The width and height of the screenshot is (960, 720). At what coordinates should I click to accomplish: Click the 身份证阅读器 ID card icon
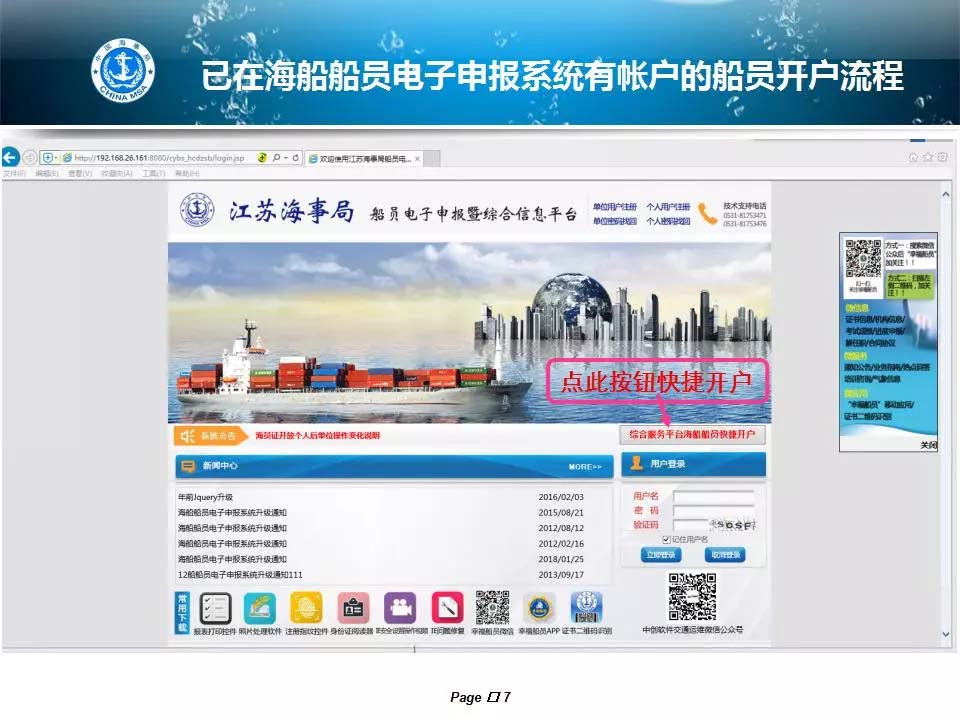(x=353, y=608)
